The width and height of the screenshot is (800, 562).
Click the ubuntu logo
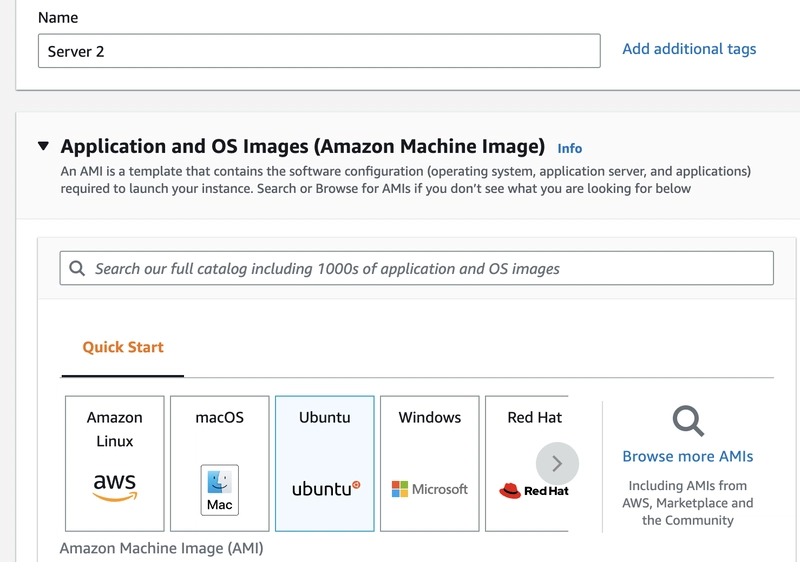(x=326, y=489)
